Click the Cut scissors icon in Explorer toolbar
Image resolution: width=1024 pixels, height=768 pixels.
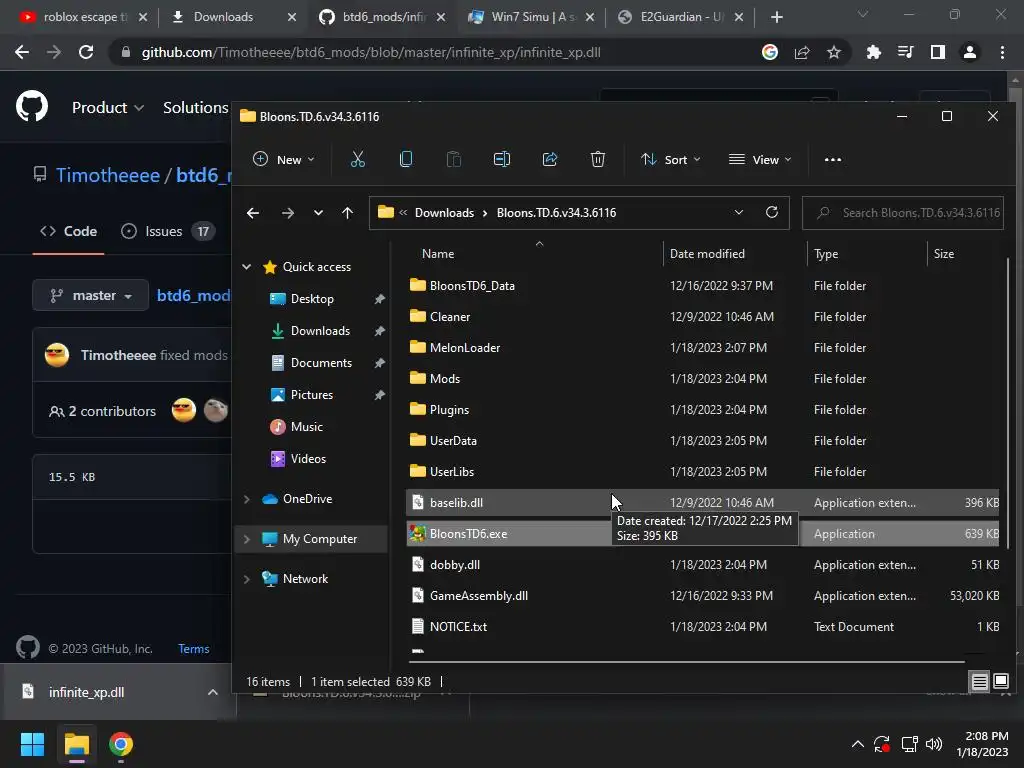(x=358, y=159)
